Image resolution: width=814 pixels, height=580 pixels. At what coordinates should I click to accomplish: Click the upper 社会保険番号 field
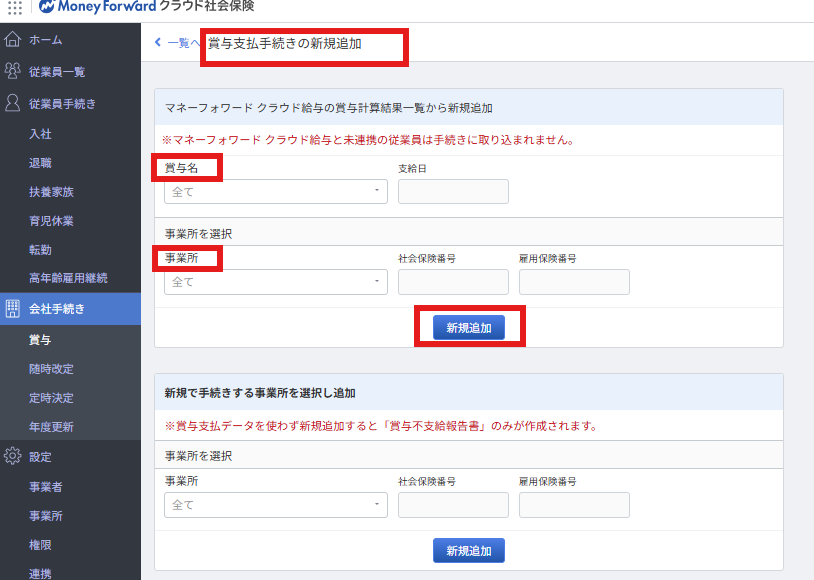pos(453,282)
